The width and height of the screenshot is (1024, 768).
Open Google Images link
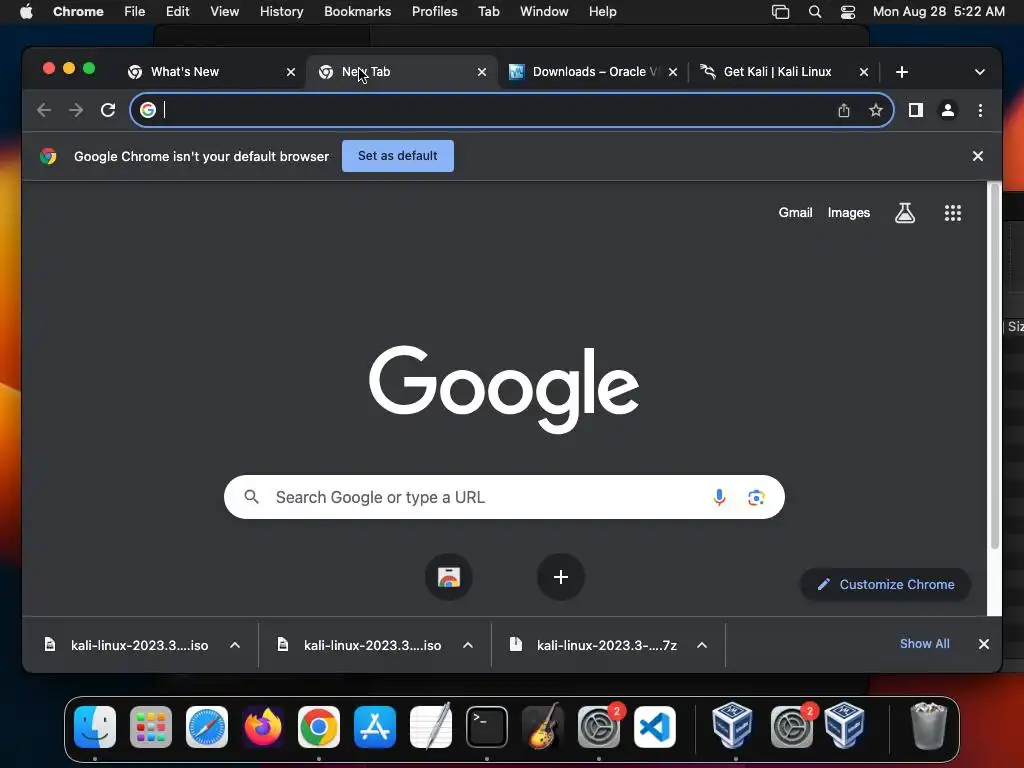[848, 213]
